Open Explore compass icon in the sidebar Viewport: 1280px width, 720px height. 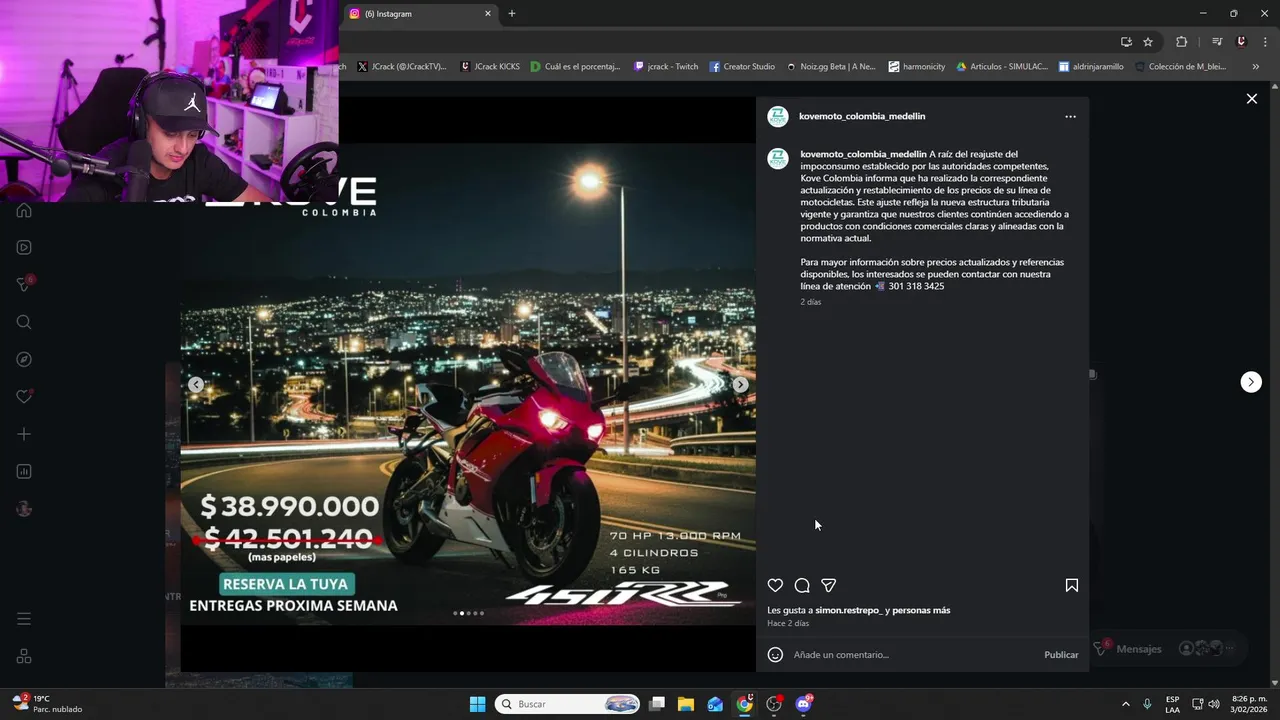point(24,360)
